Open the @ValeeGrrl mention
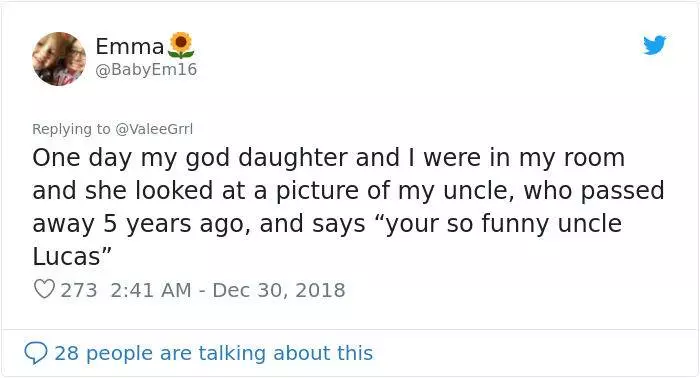This screenshot has height=378, width=700. coord(154,129)
